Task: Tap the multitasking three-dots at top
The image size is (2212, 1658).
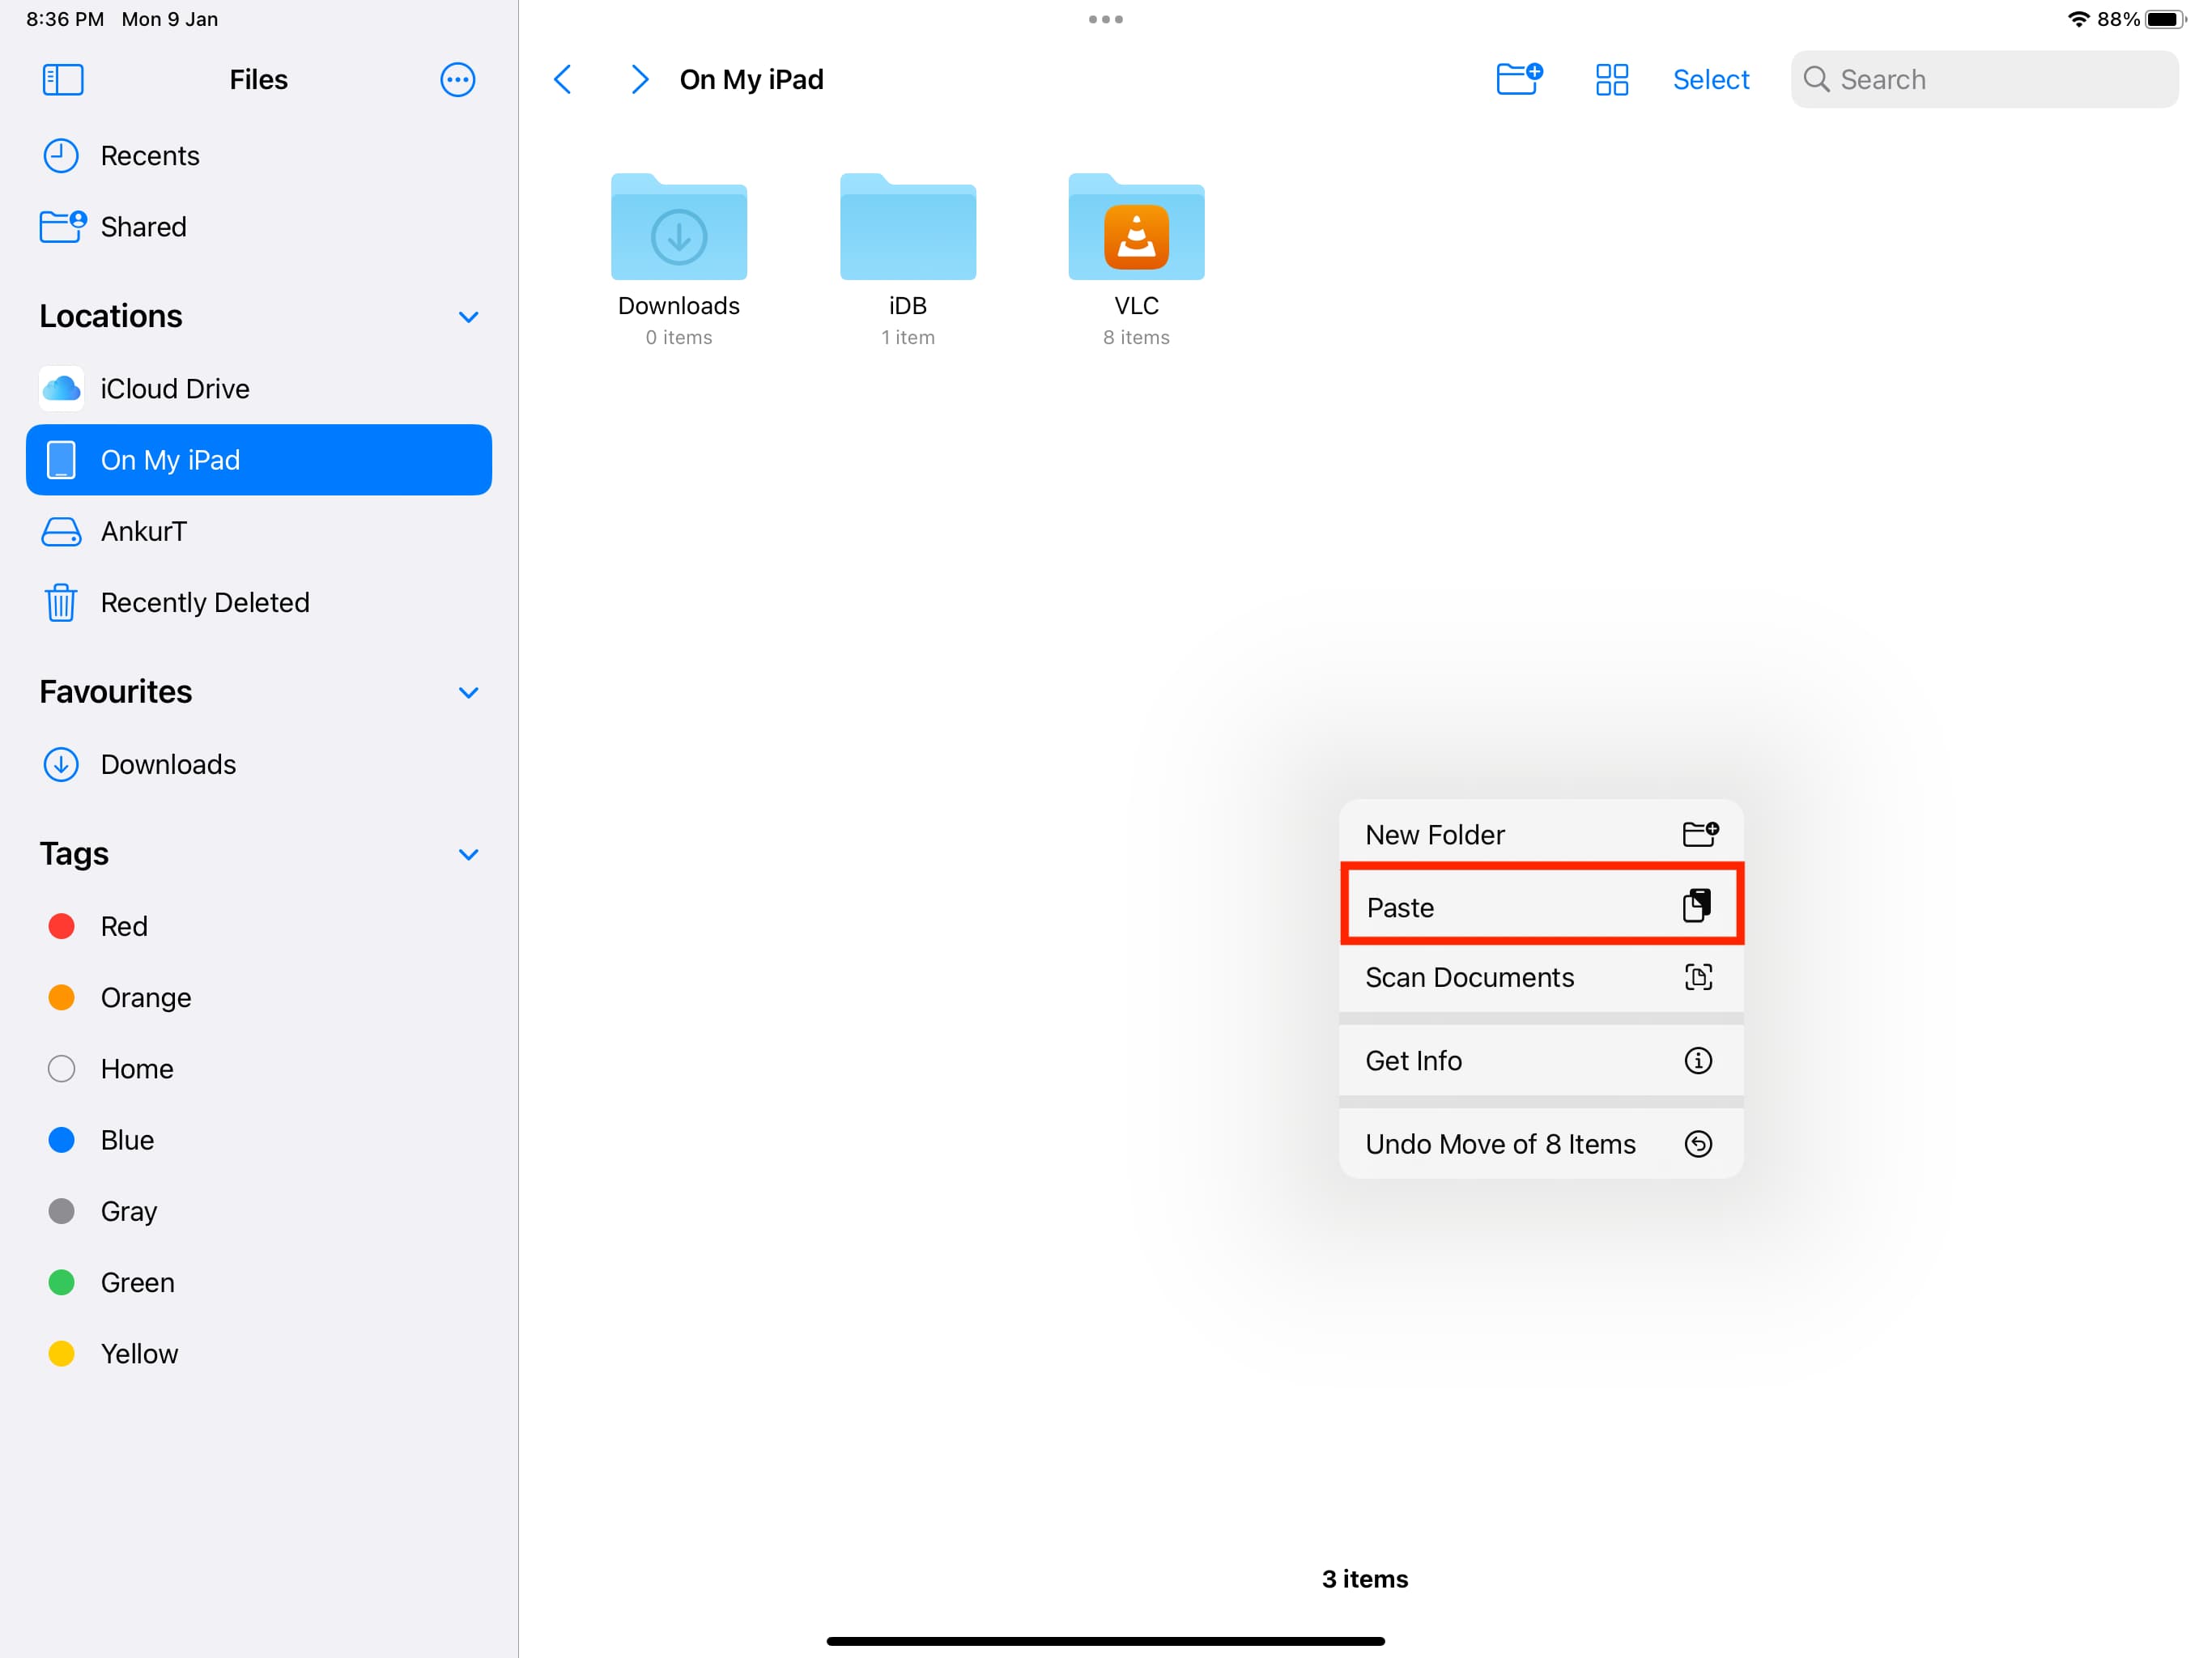Action: (1105, 19)
